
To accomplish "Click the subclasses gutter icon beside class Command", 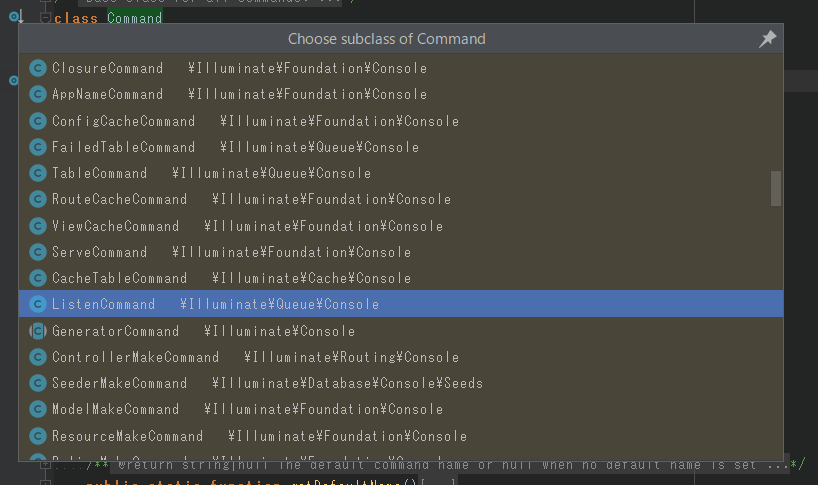I will [15, 18].
